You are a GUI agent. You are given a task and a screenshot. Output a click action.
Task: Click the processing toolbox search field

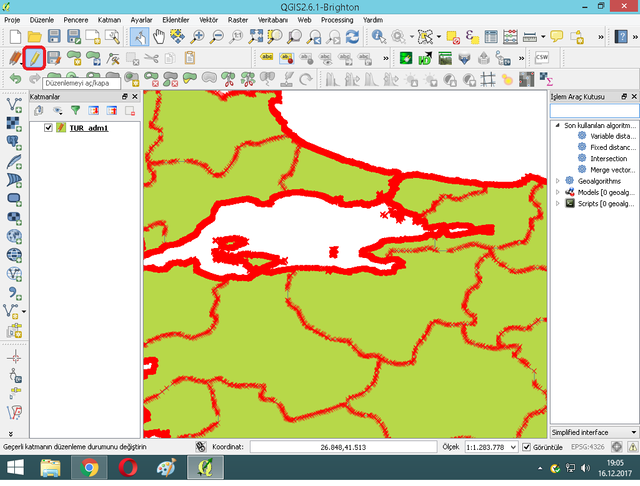[x=594, y=111]
